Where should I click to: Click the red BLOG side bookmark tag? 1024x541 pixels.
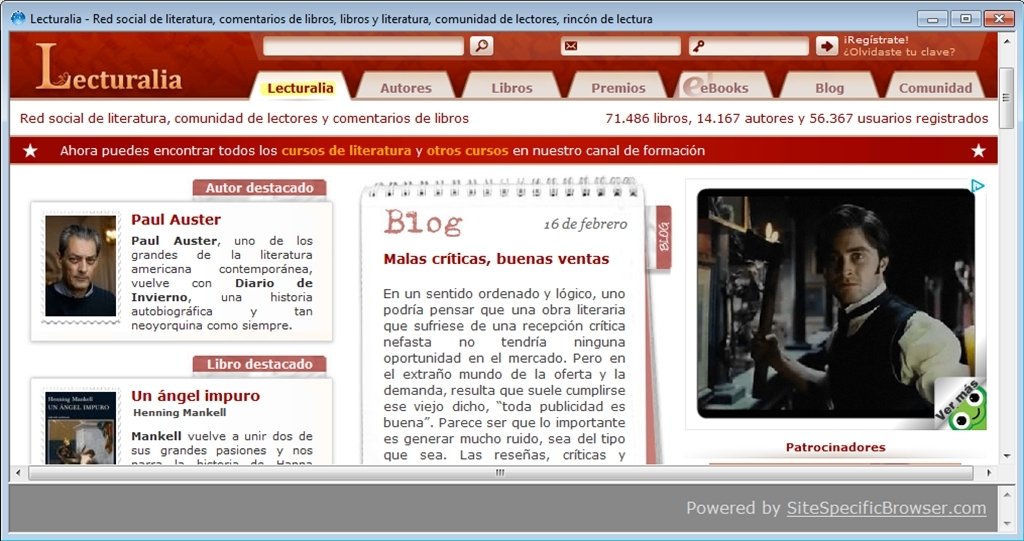(663, 237)
